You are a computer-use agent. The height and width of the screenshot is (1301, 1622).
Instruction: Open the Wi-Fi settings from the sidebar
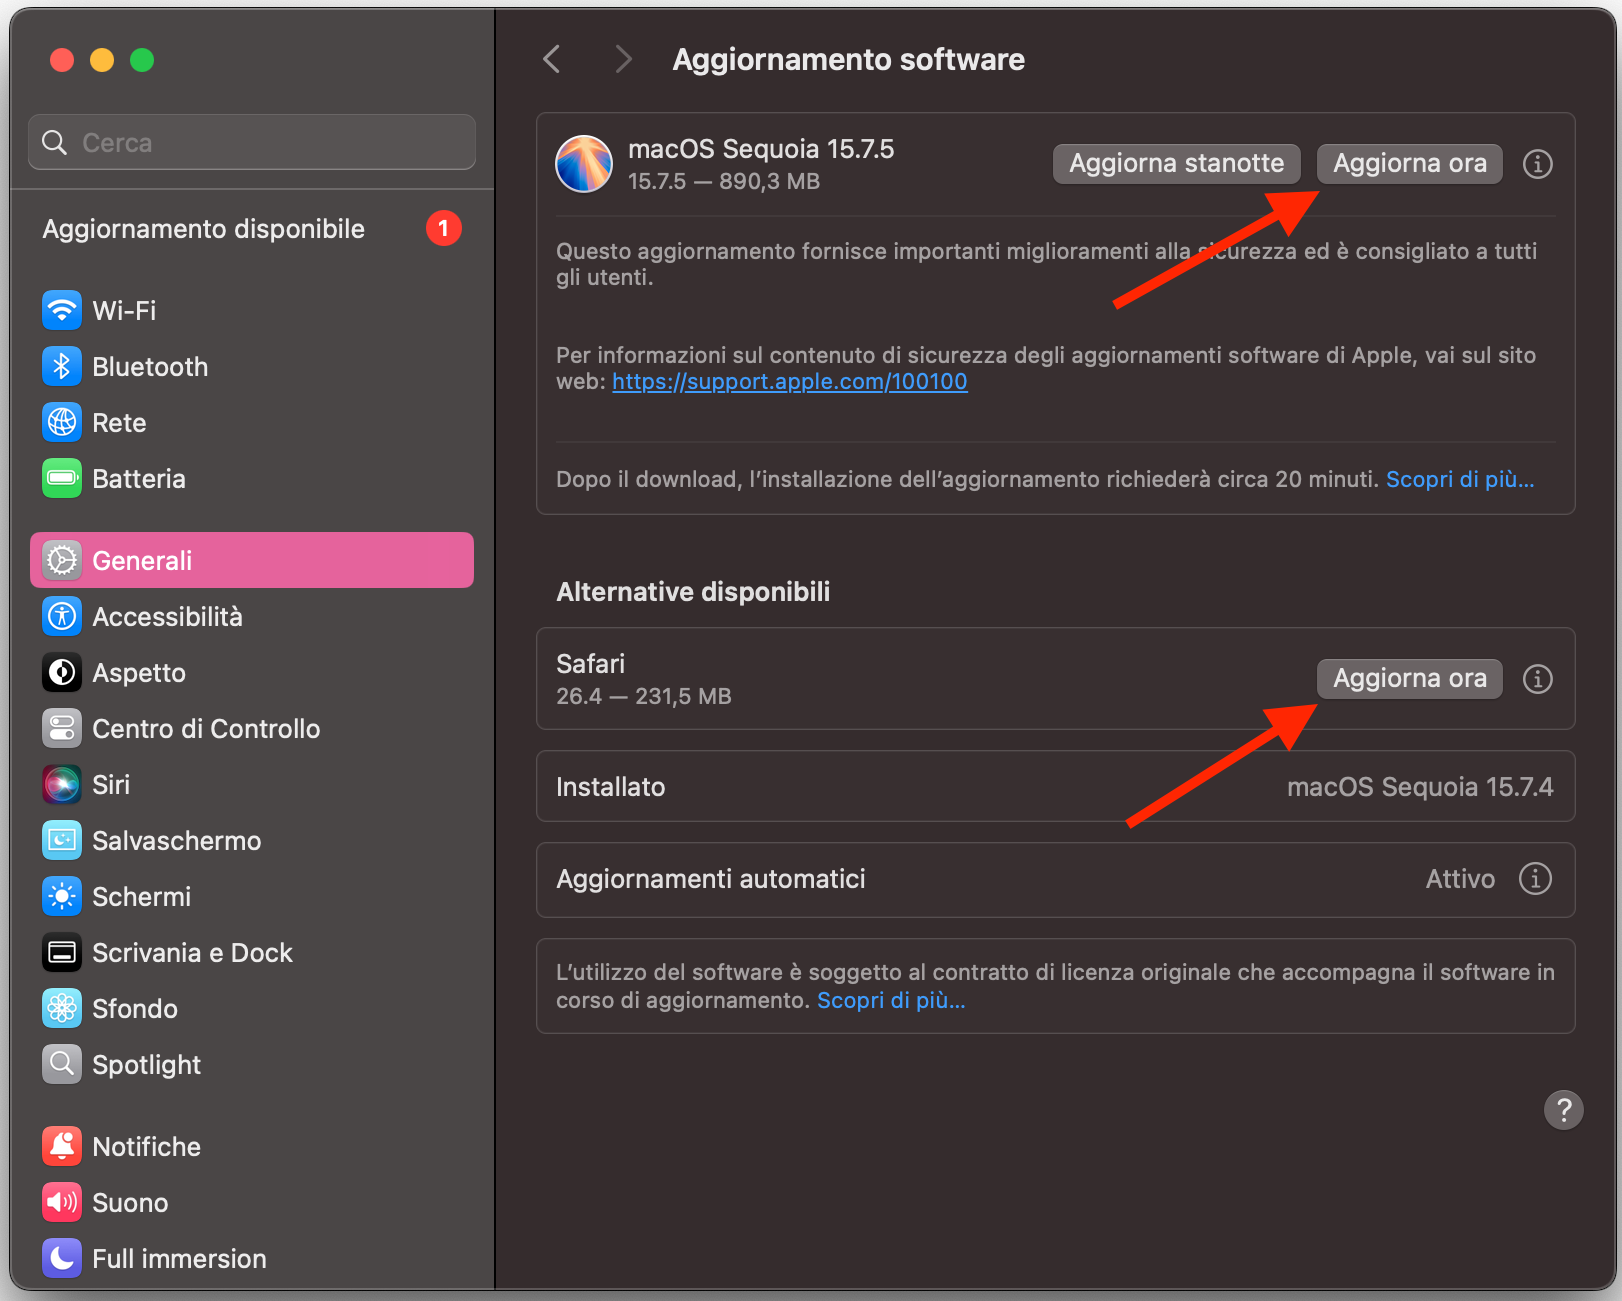click(x=61, y=310)
